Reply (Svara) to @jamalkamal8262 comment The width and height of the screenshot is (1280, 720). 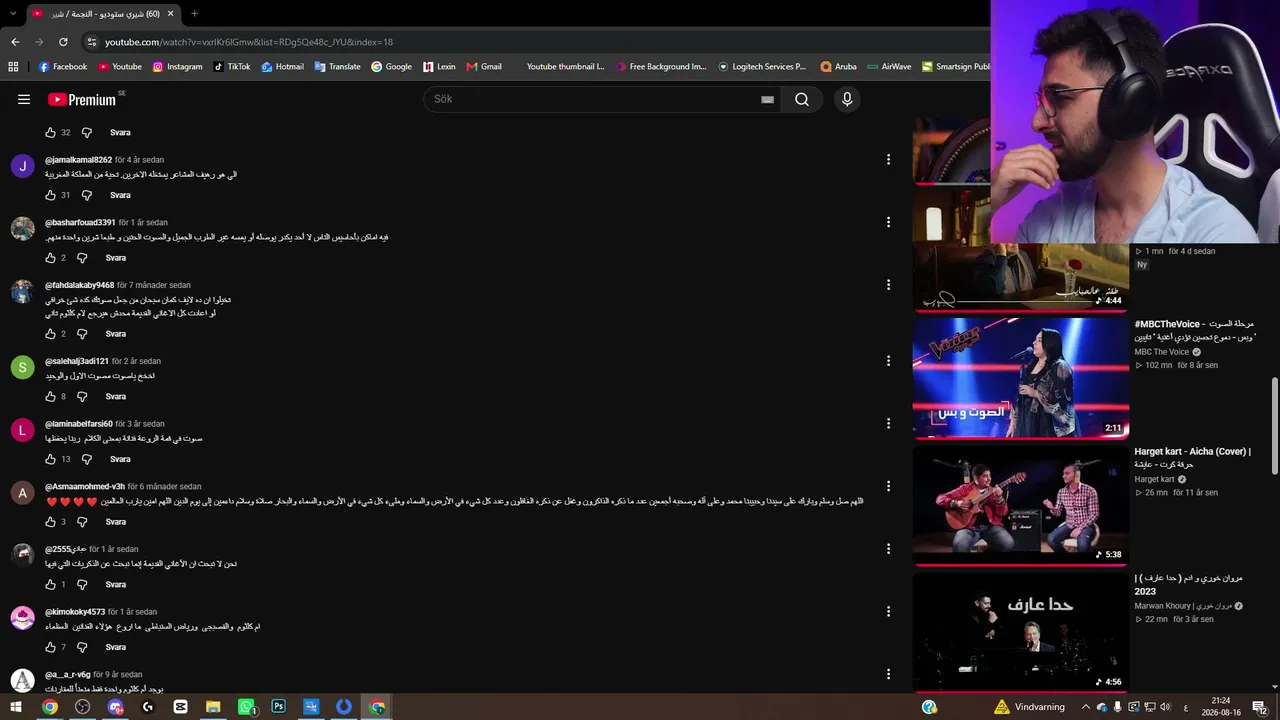[x=120, y=195]
